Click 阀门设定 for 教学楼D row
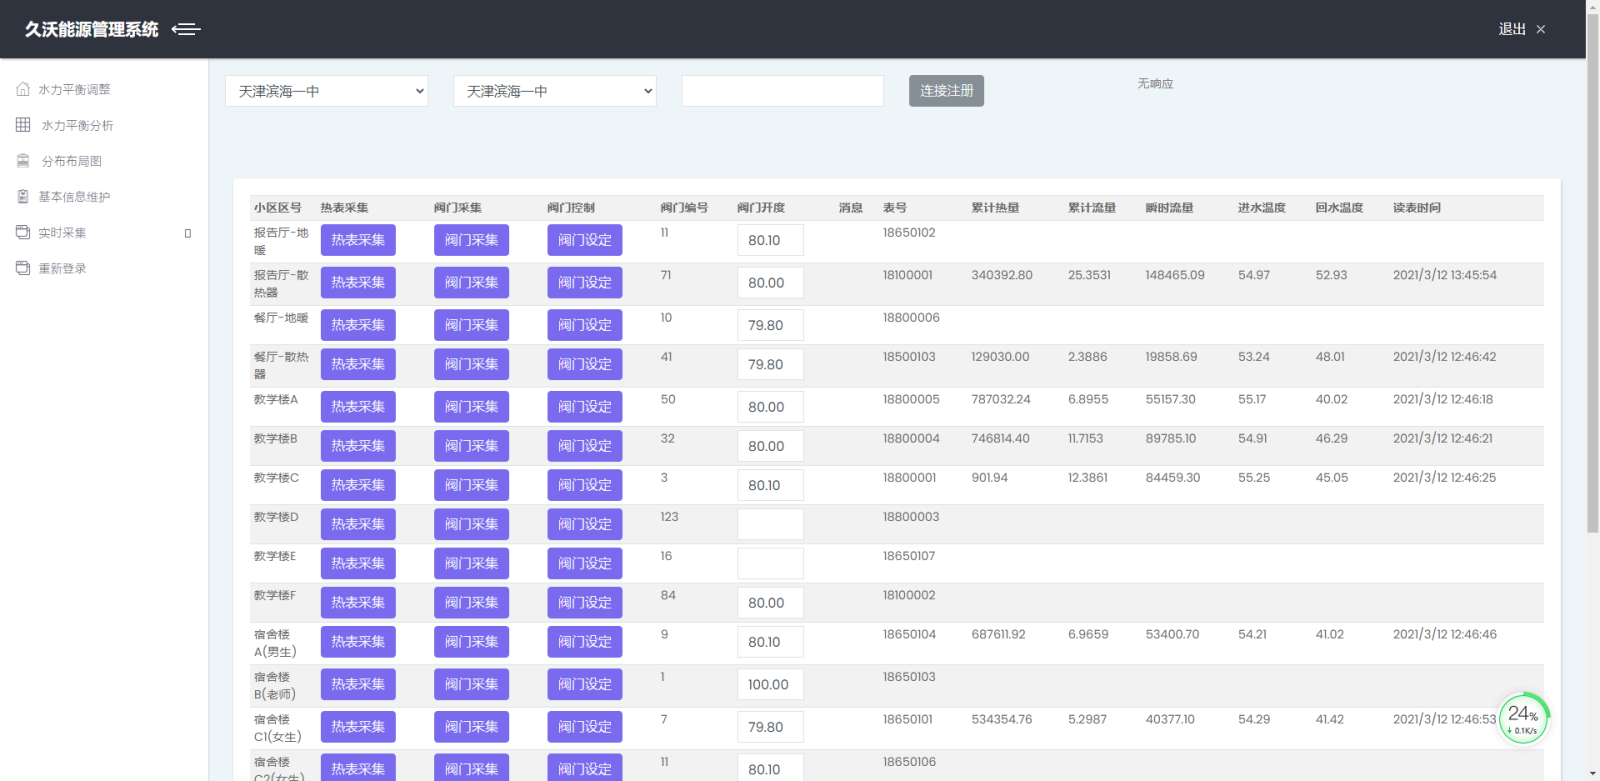The width and height of the screenshot is (1600, 781). (x=584, y=524)
